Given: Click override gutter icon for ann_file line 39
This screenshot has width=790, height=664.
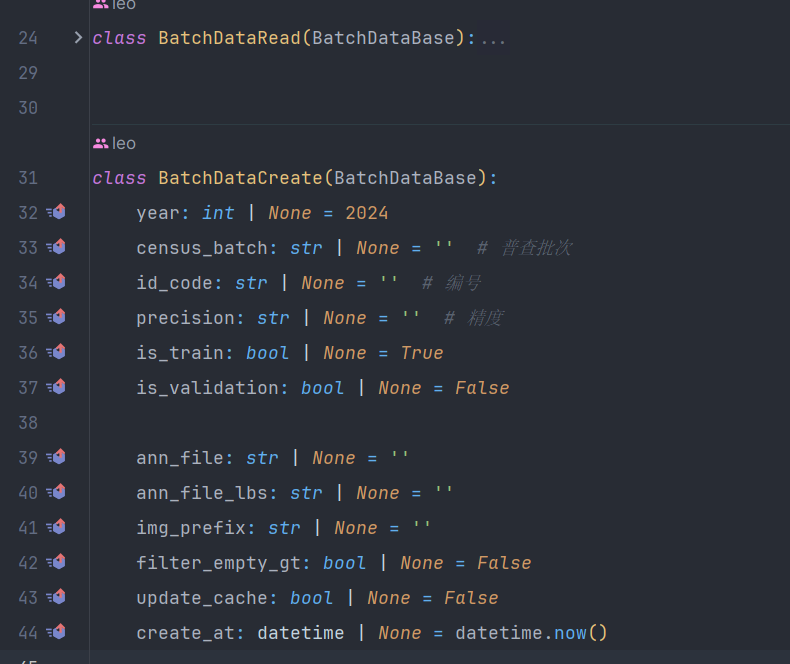Looking at the screenshot, I should pos(57,457).
